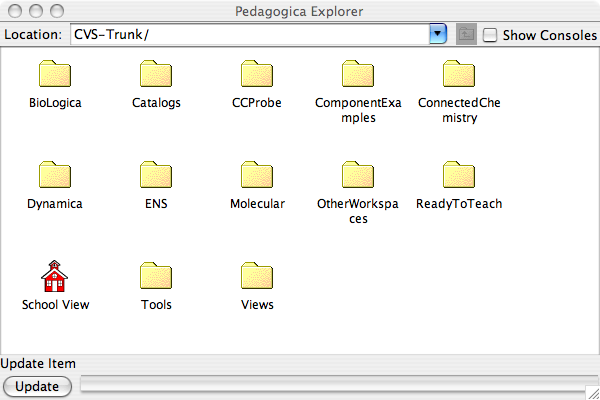The width and height of the screenshot is (600, 400).
Task: Select the ENS folder icon
Action: [x=156, y=175]
